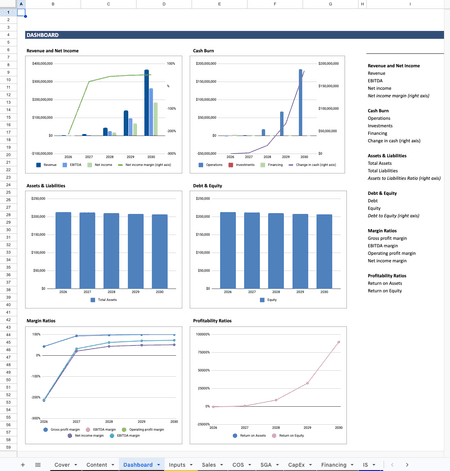This screenshot has width=450, height=471.
Task: Switch to the CapEx sheet tab
Action: pyautogui.click(x=296, y=465)
